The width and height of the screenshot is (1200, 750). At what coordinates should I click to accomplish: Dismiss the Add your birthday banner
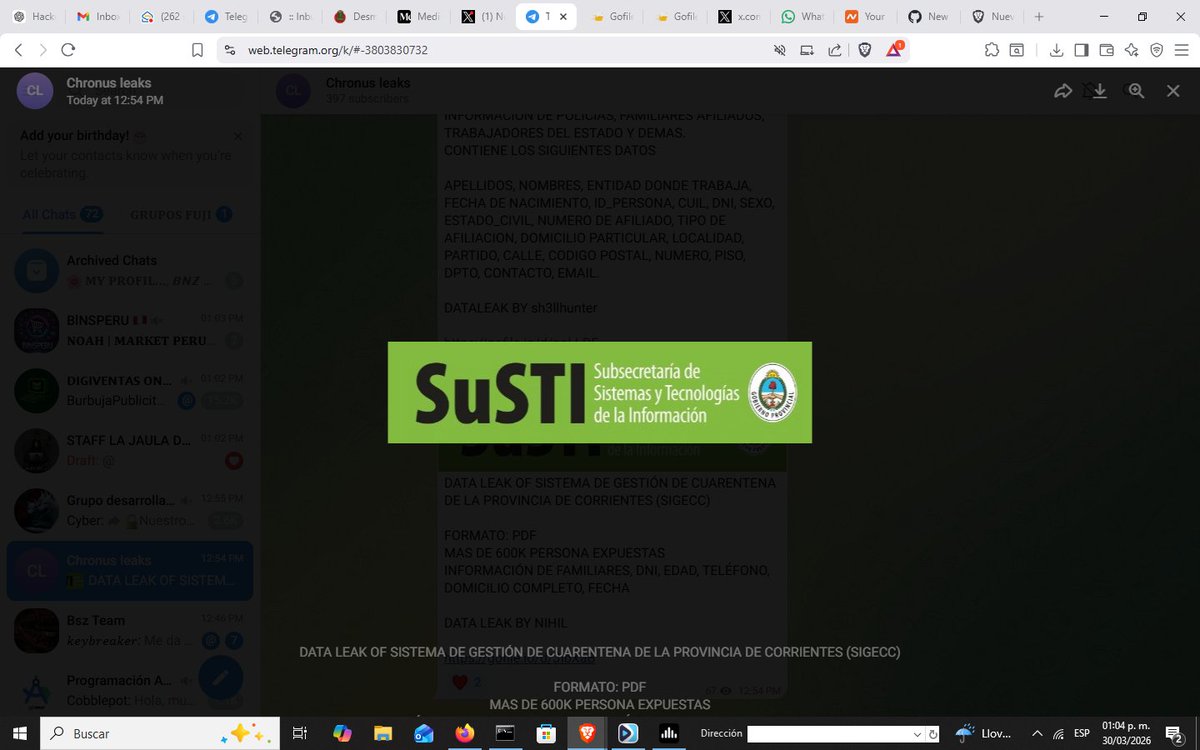237,136
